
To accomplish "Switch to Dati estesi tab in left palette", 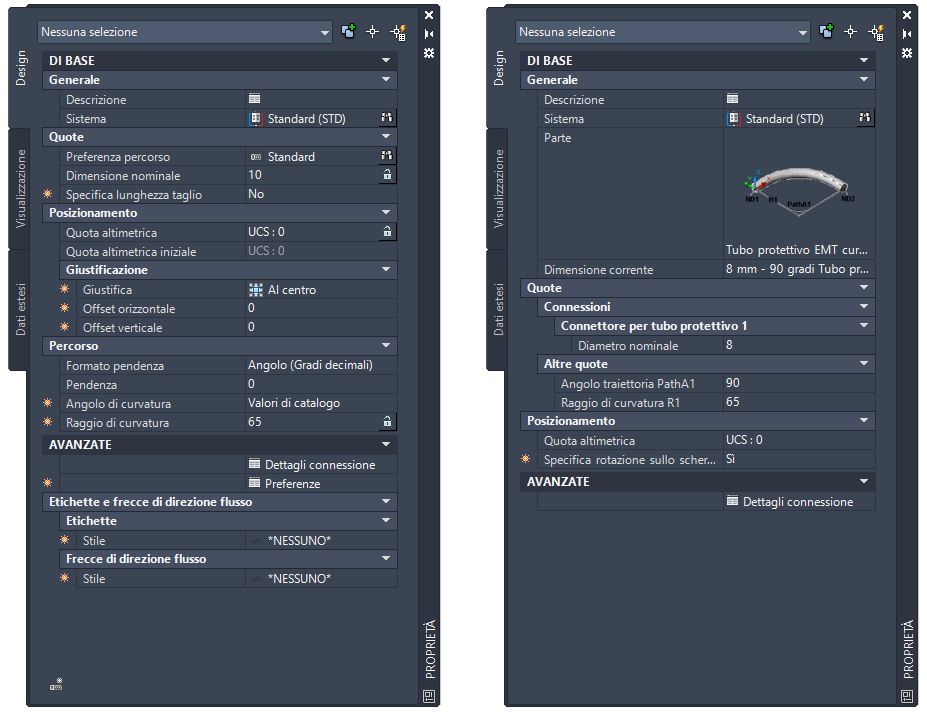I will pos(21,310).
